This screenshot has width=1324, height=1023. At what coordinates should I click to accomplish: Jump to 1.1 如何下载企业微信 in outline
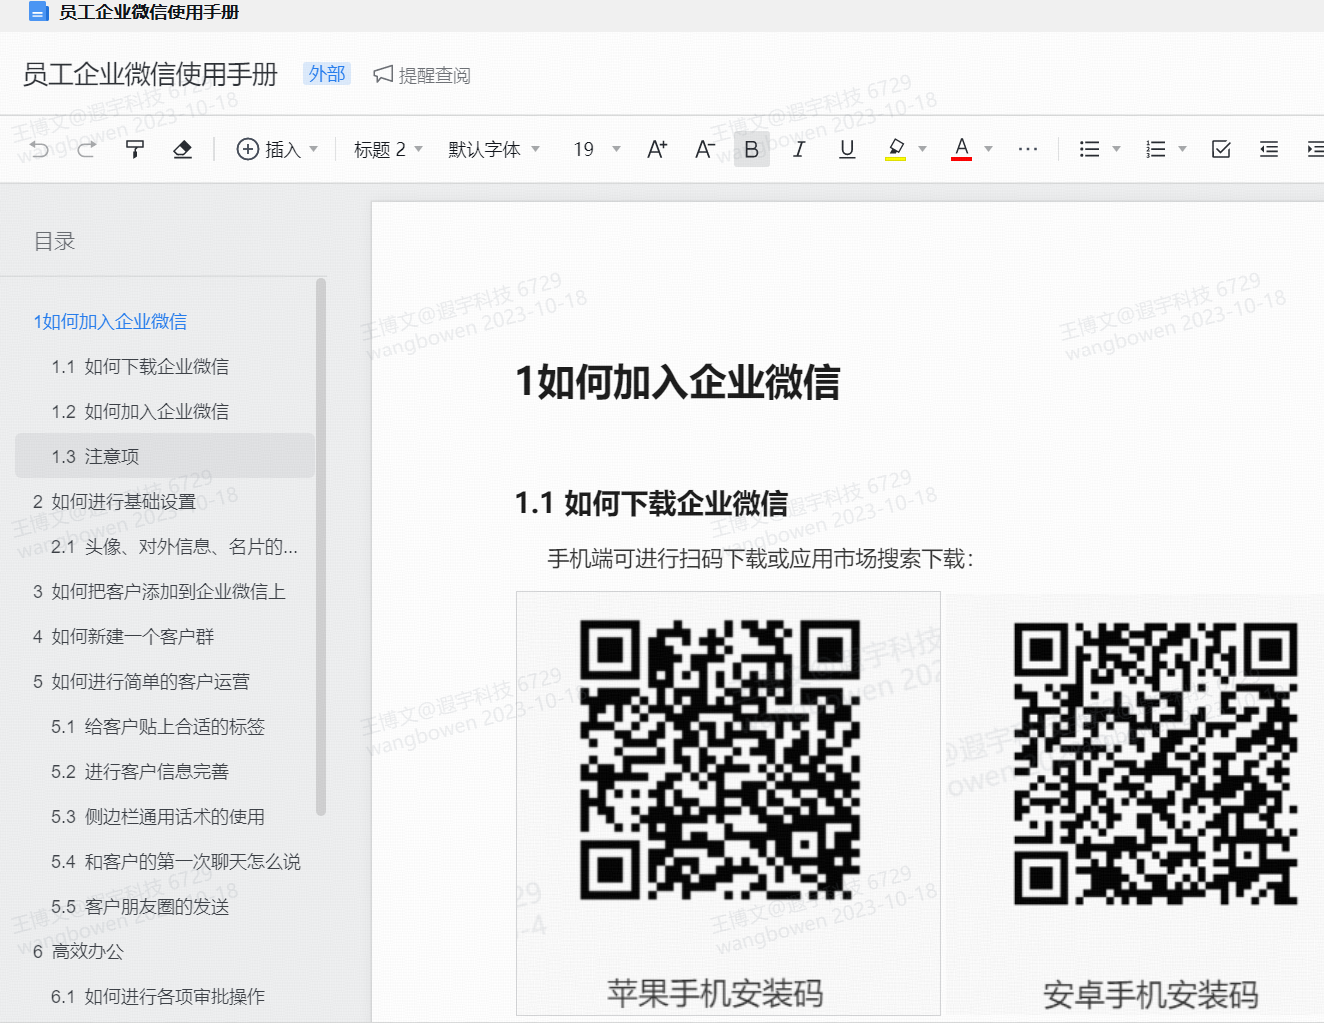click(140, 366)
